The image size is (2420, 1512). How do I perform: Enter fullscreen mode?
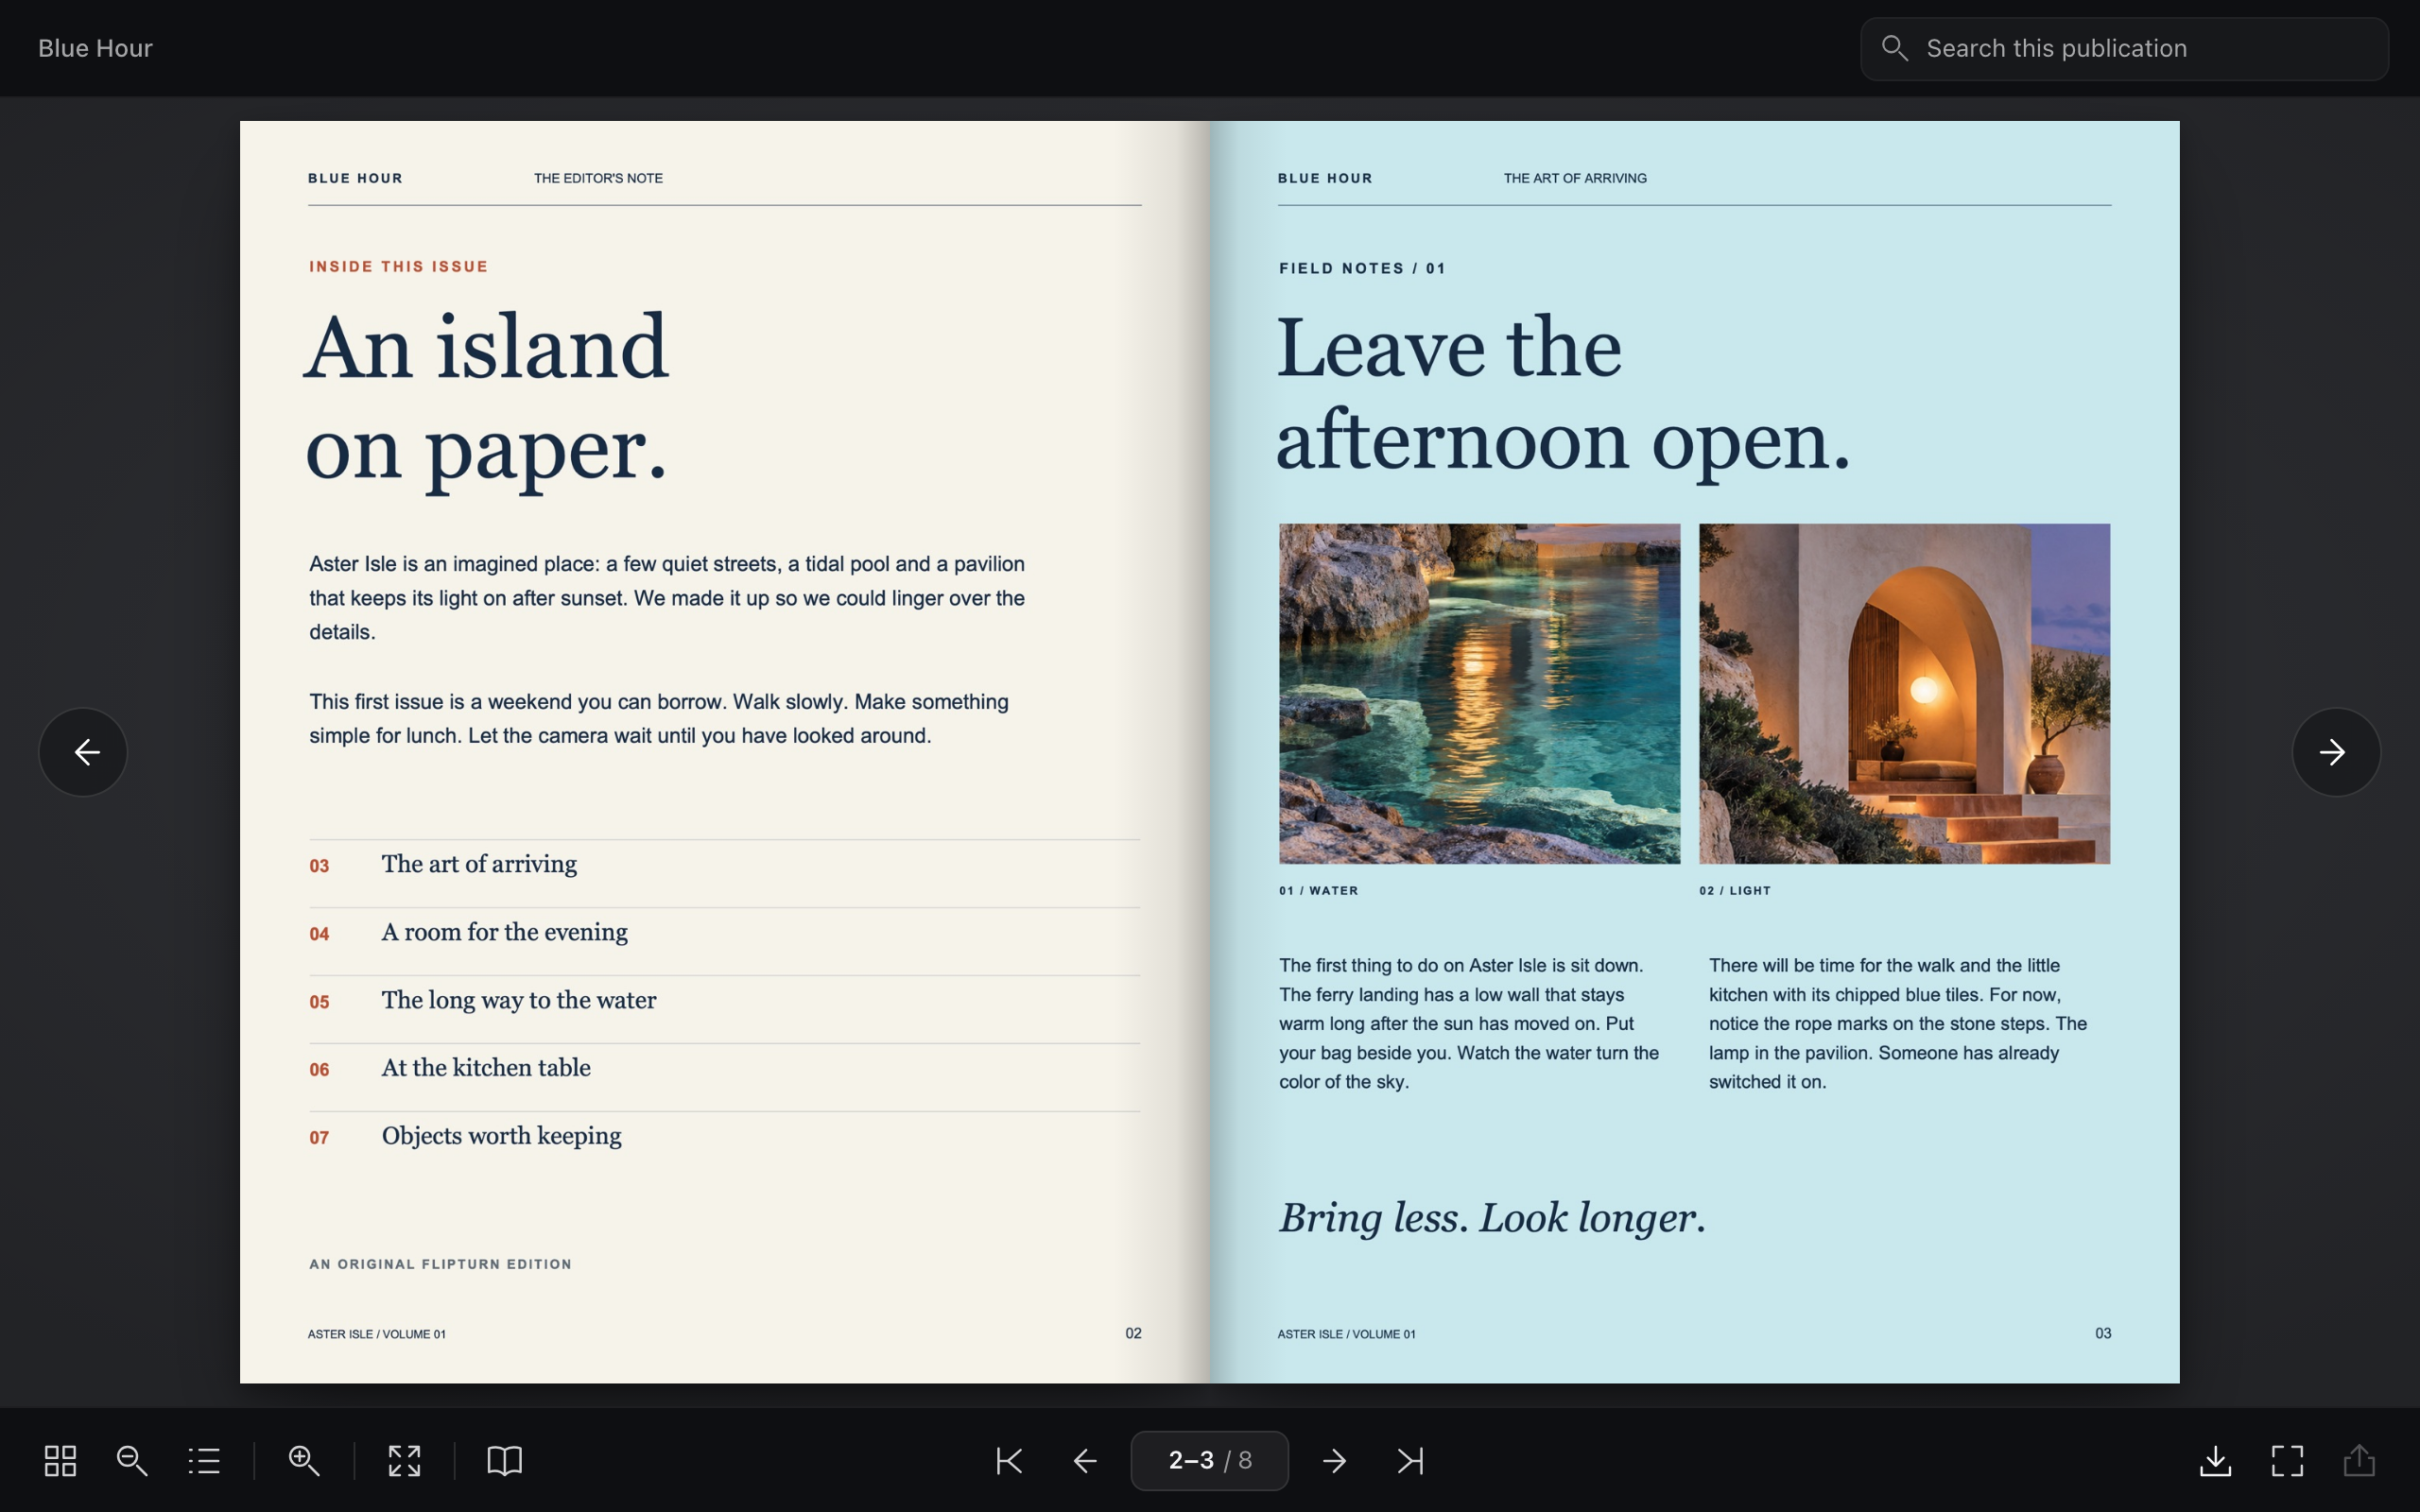coord(2287,1460)
